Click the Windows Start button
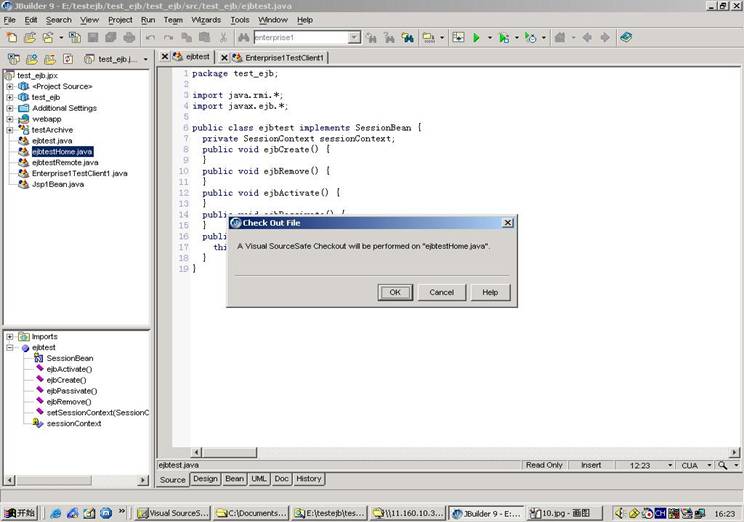Viewport: 744px width, 522px height. (x=20, y=513)
